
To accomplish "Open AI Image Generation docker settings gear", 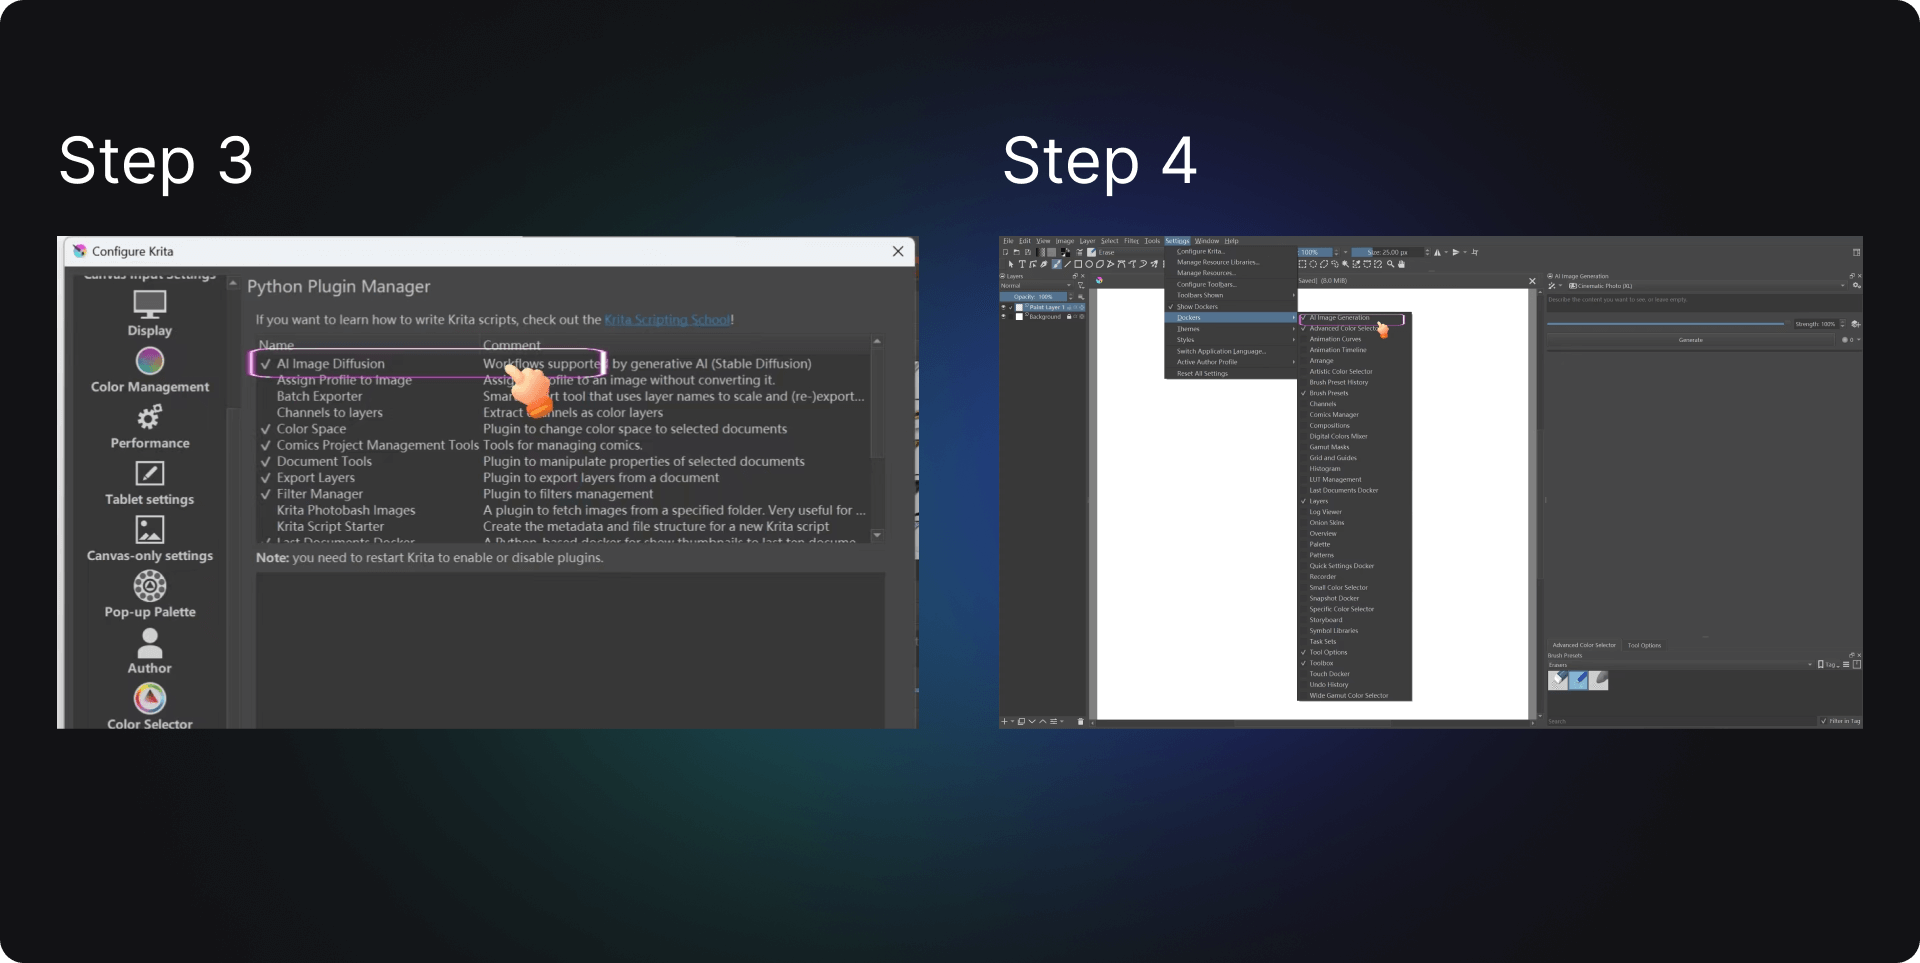I will tap(1856, 286).
